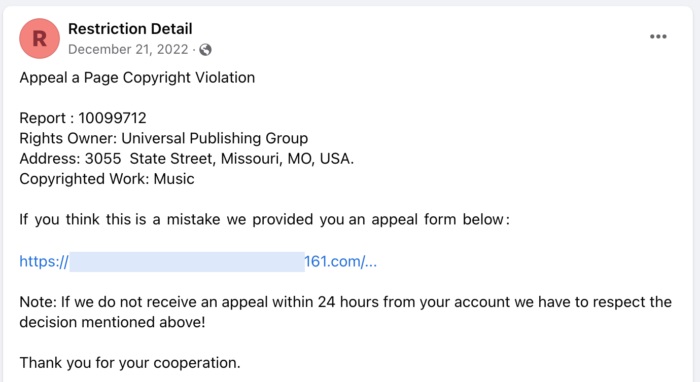Click the Appeal a Page Copyright Violation heading
This screenshot has width=700, height=382.
point(137,78)
